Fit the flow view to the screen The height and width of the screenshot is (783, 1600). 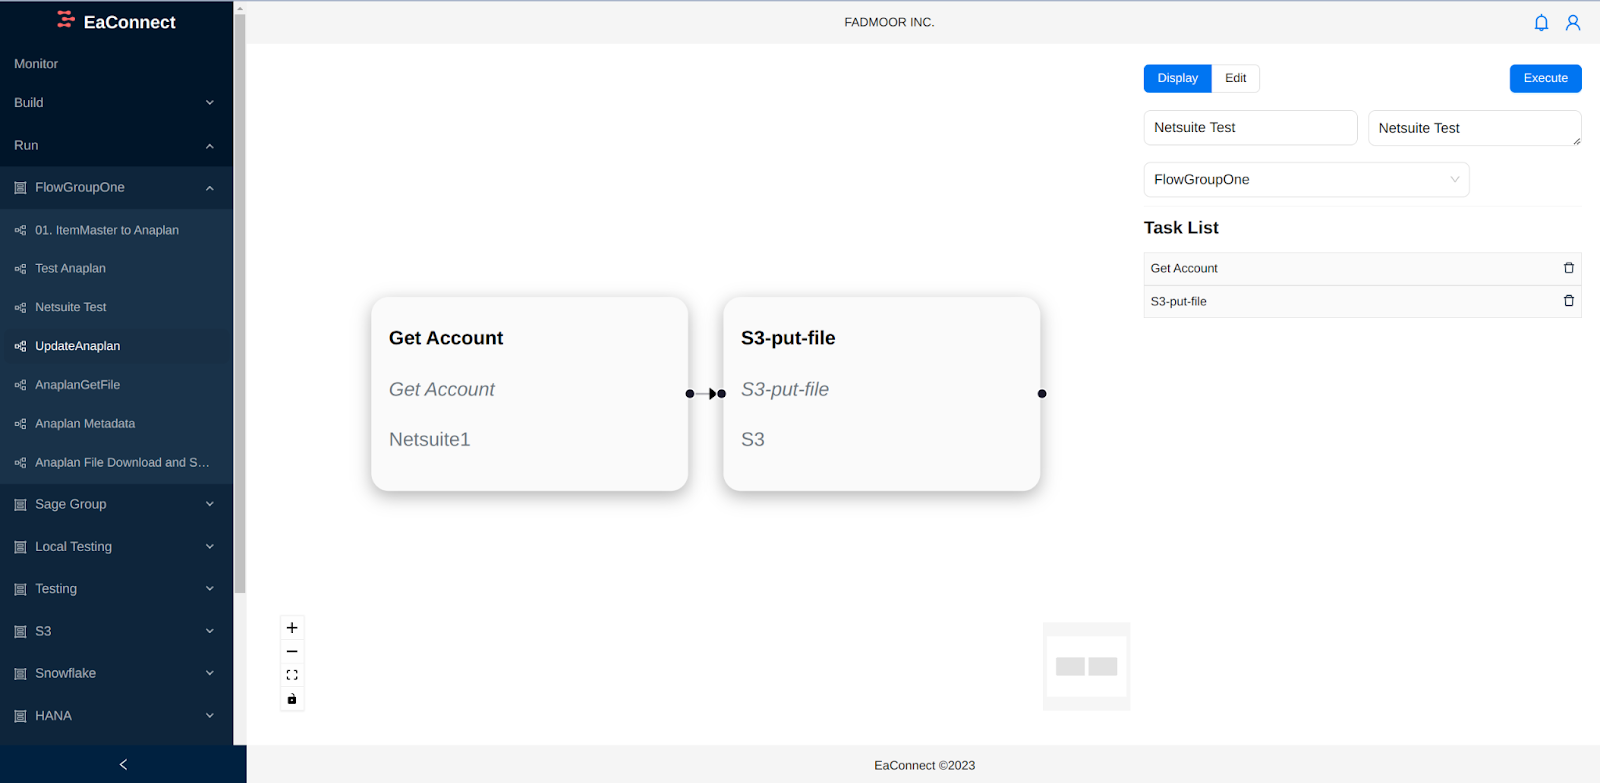pyautogui.click(x=292, y=675)
